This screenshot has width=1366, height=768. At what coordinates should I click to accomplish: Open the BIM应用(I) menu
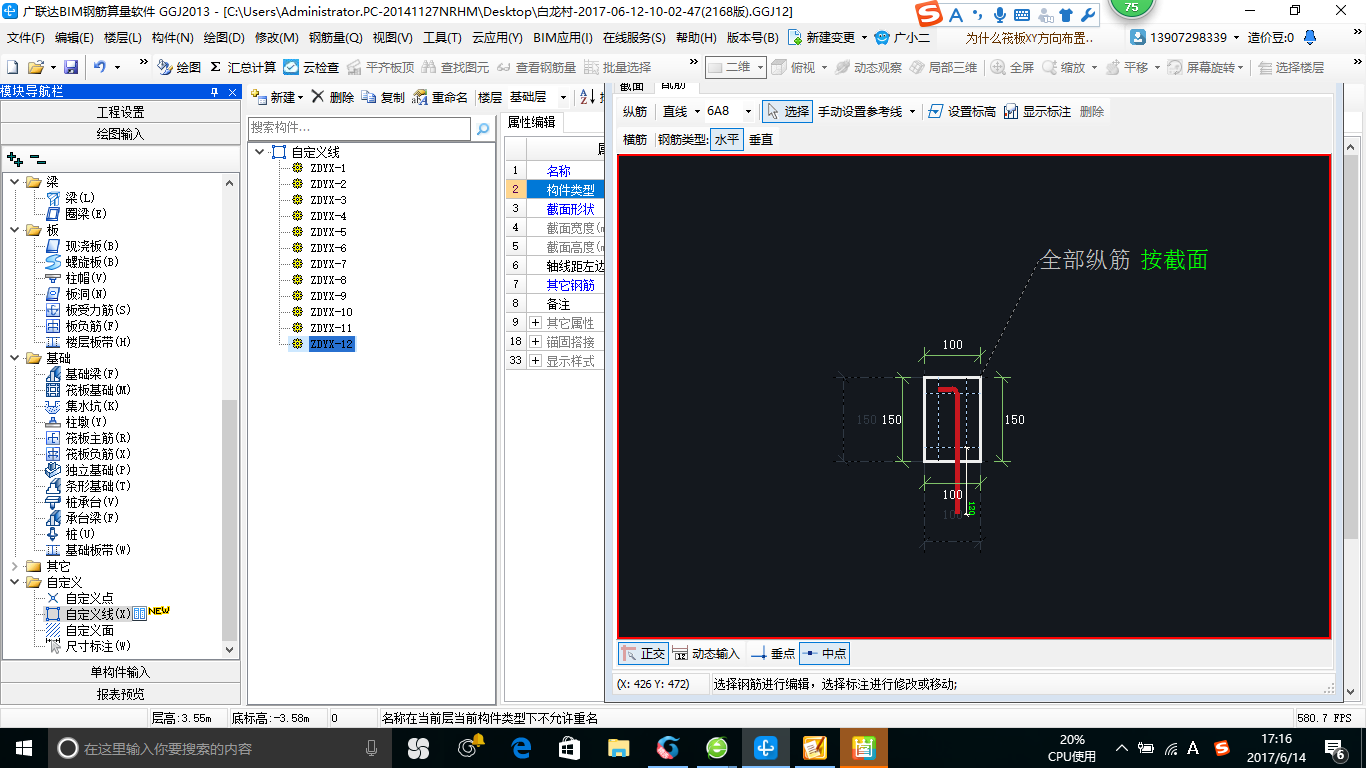(563, 37)
